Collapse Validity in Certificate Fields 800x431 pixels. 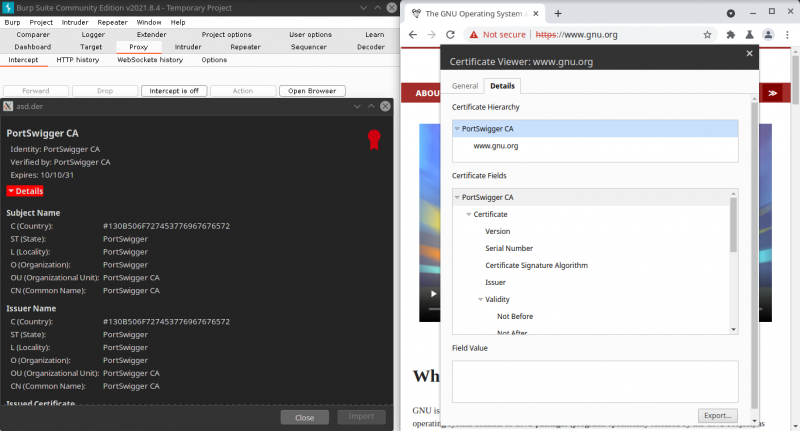click(480, 299)
